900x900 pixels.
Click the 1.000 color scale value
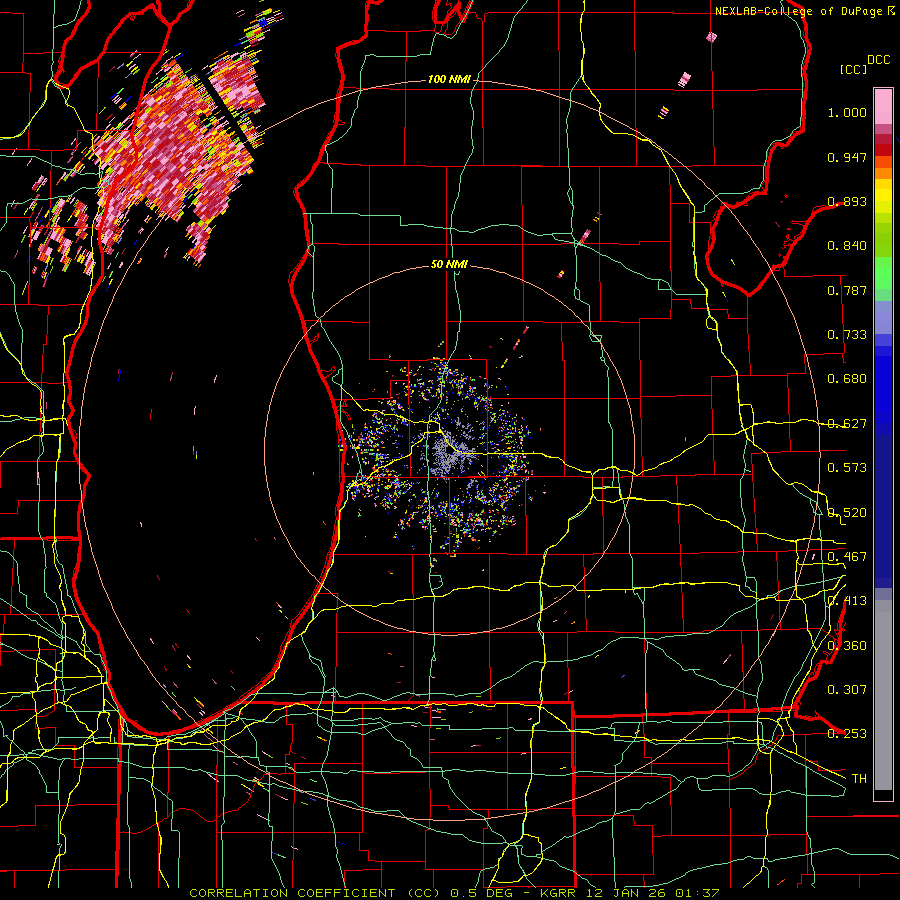[x=847, y=112]
